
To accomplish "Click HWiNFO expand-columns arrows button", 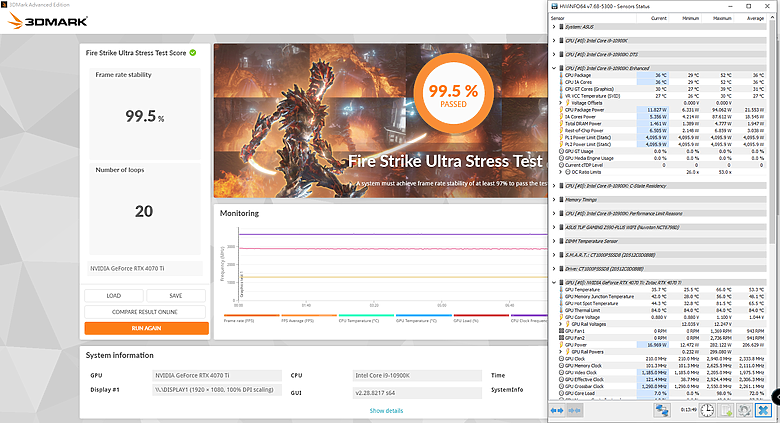I will [x=557, y=411].
